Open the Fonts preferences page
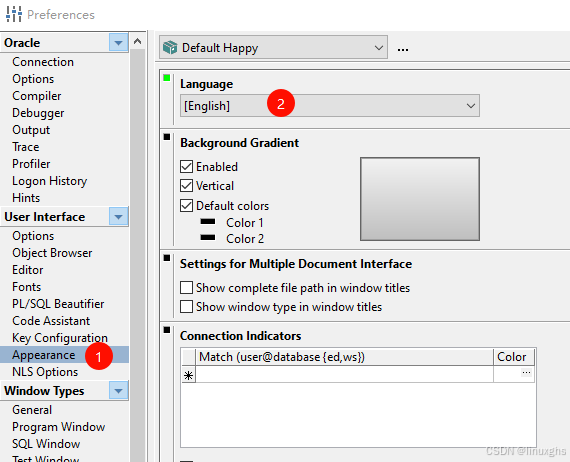 click(27, 287)
